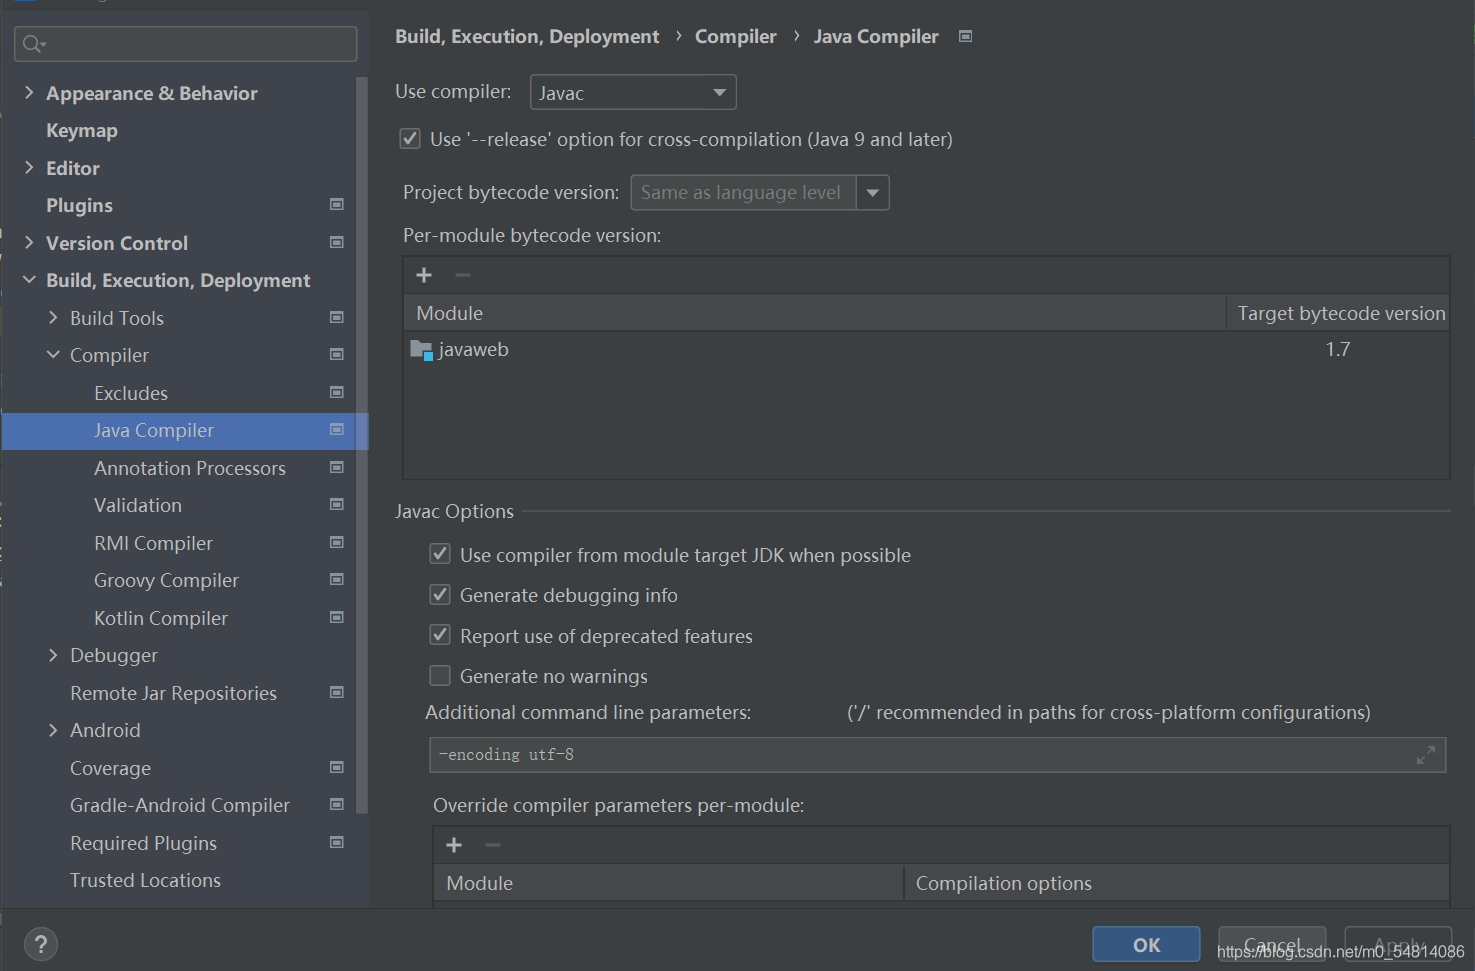Expand the command line parameters field icon
Screen dimensions: 1475x971
click(1426, 755)
